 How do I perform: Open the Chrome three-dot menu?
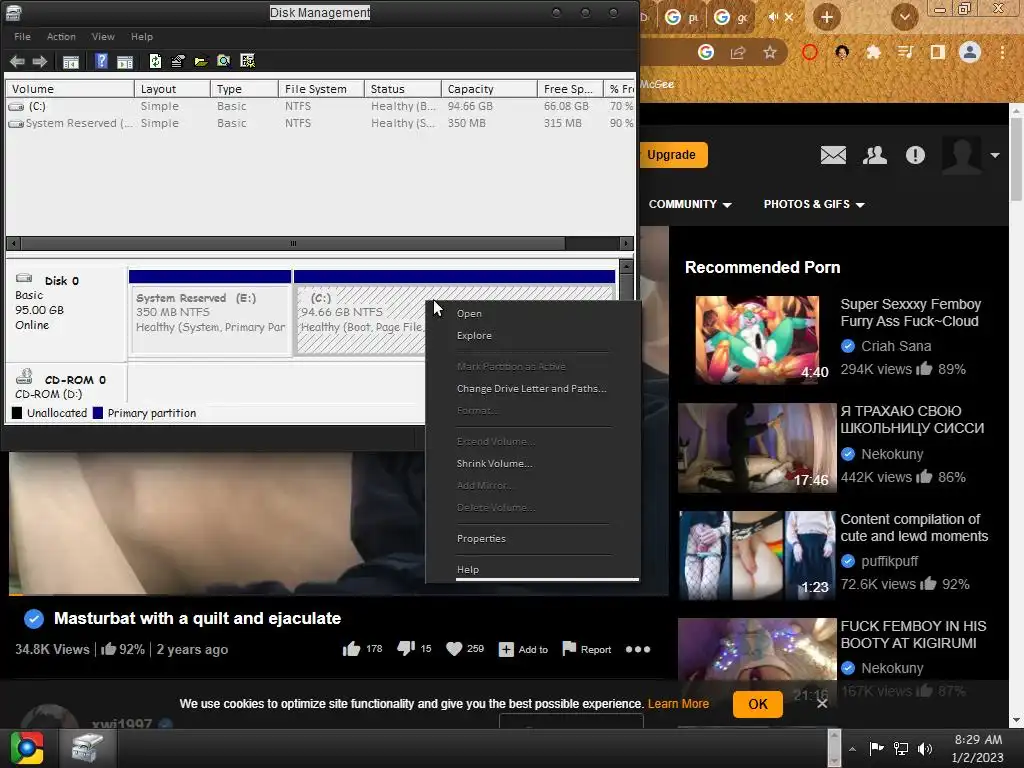(x=1002, y=52)
